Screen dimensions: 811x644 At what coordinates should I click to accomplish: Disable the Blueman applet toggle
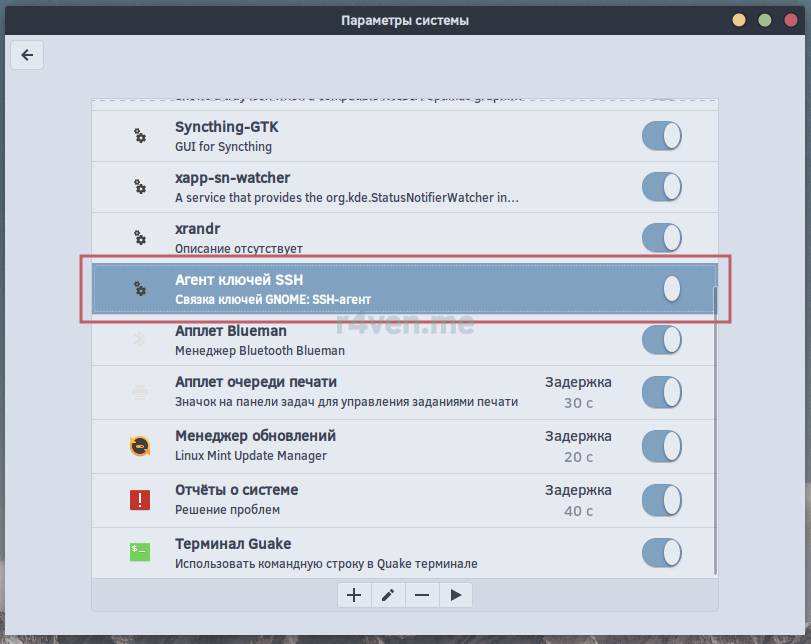661,340
